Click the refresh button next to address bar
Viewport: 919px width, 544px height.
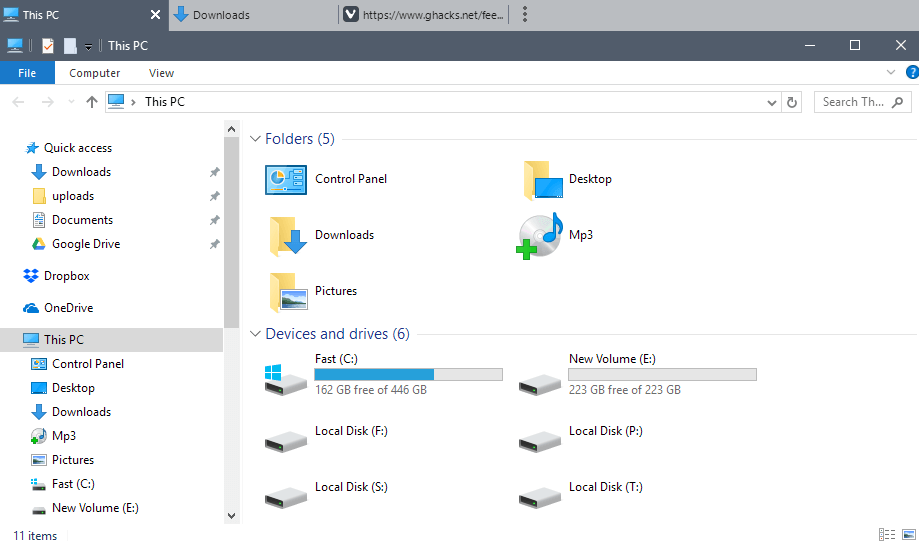792,102
